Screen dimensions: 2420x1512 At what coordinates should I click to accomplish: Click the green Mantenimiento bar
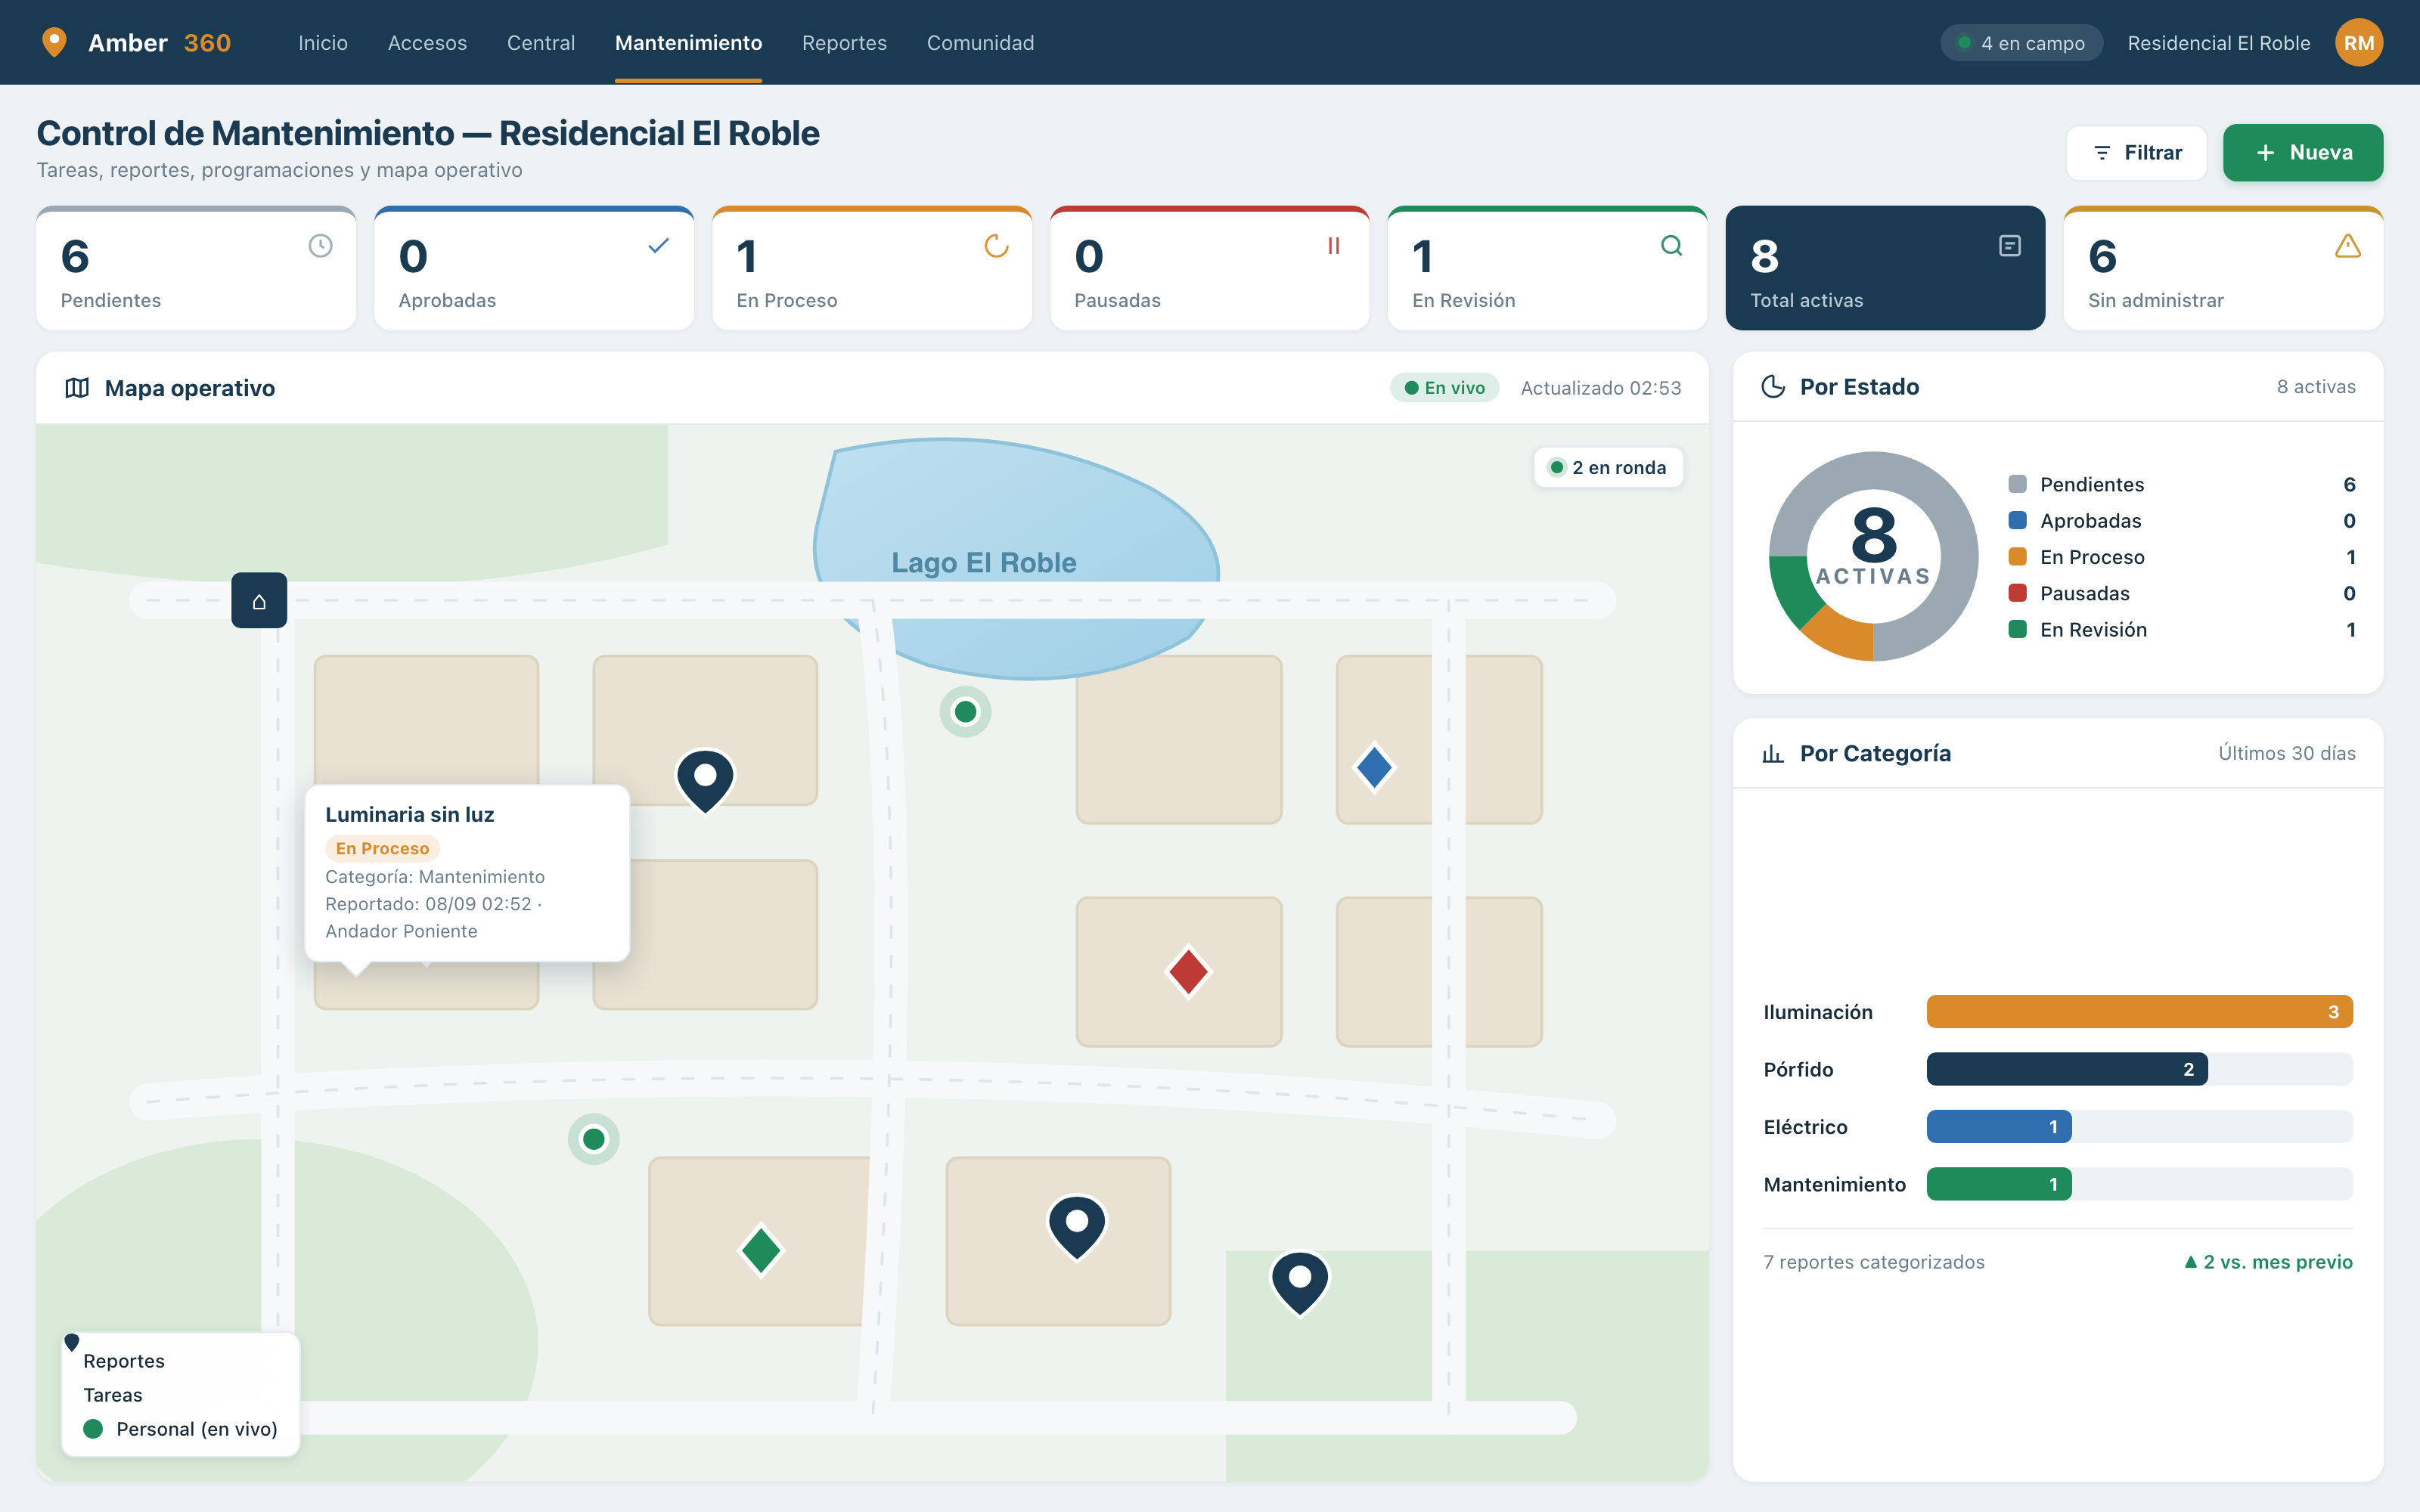[1999, 1184]
